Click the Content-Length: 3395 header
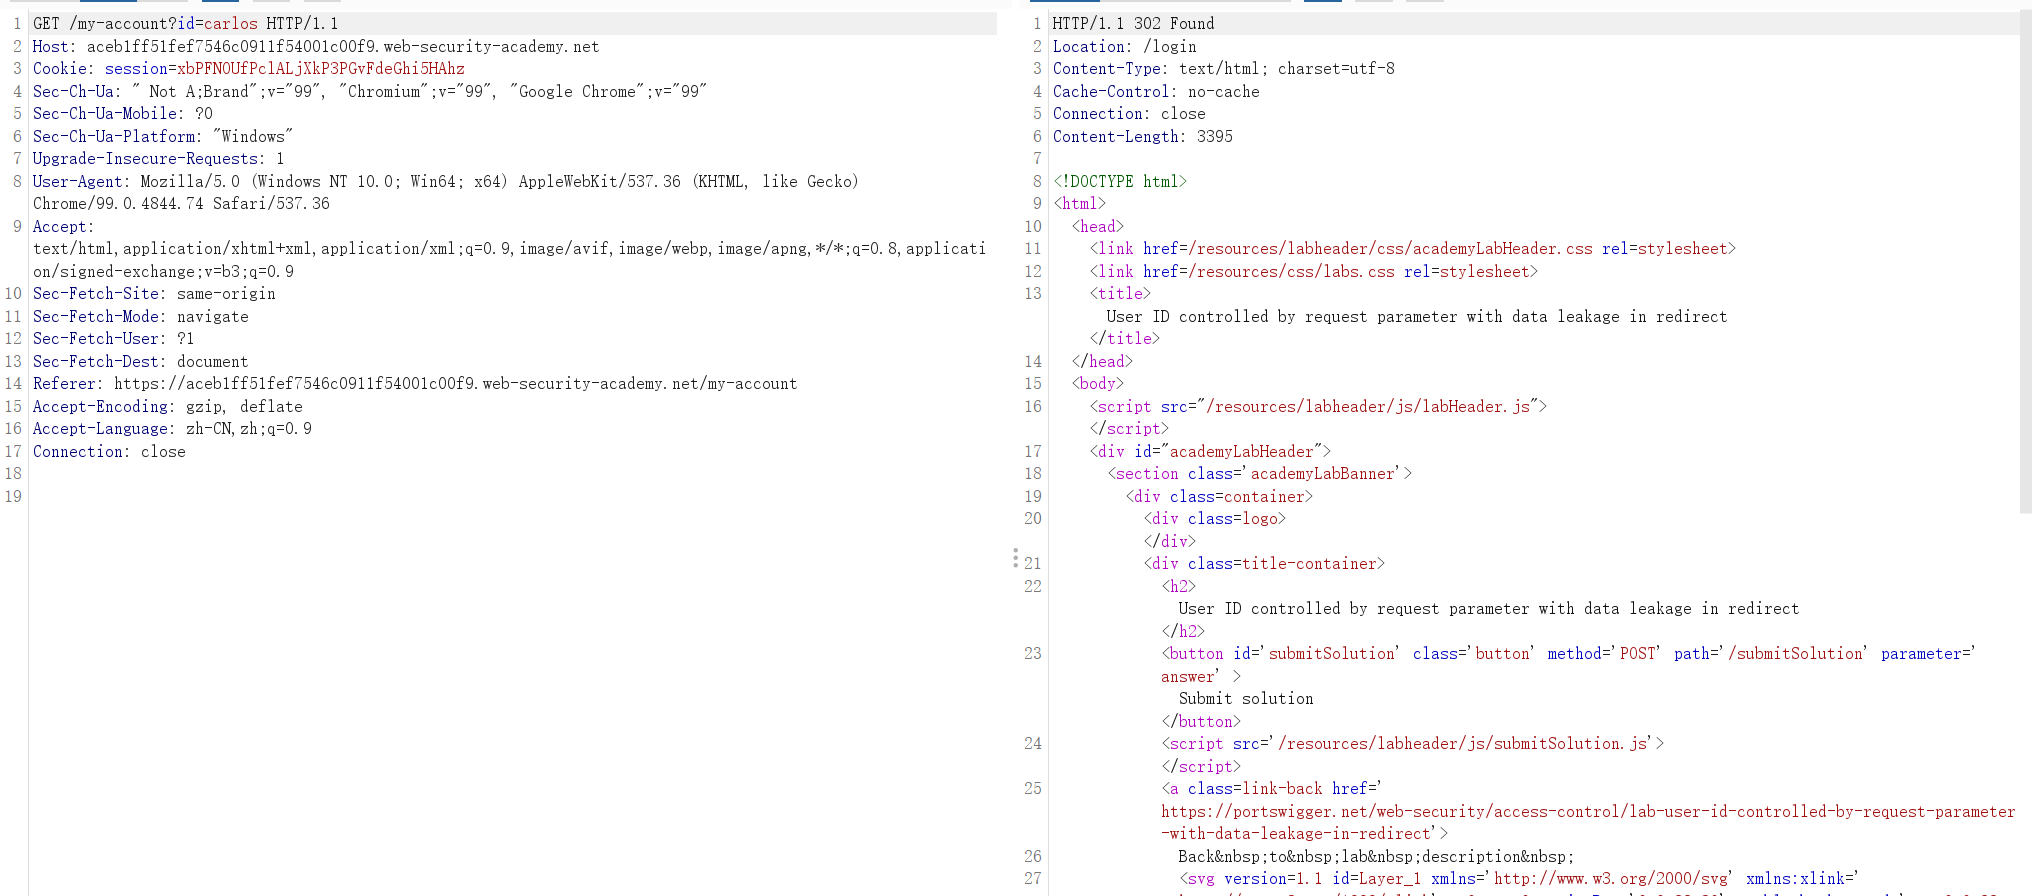 pos(1143,136)
